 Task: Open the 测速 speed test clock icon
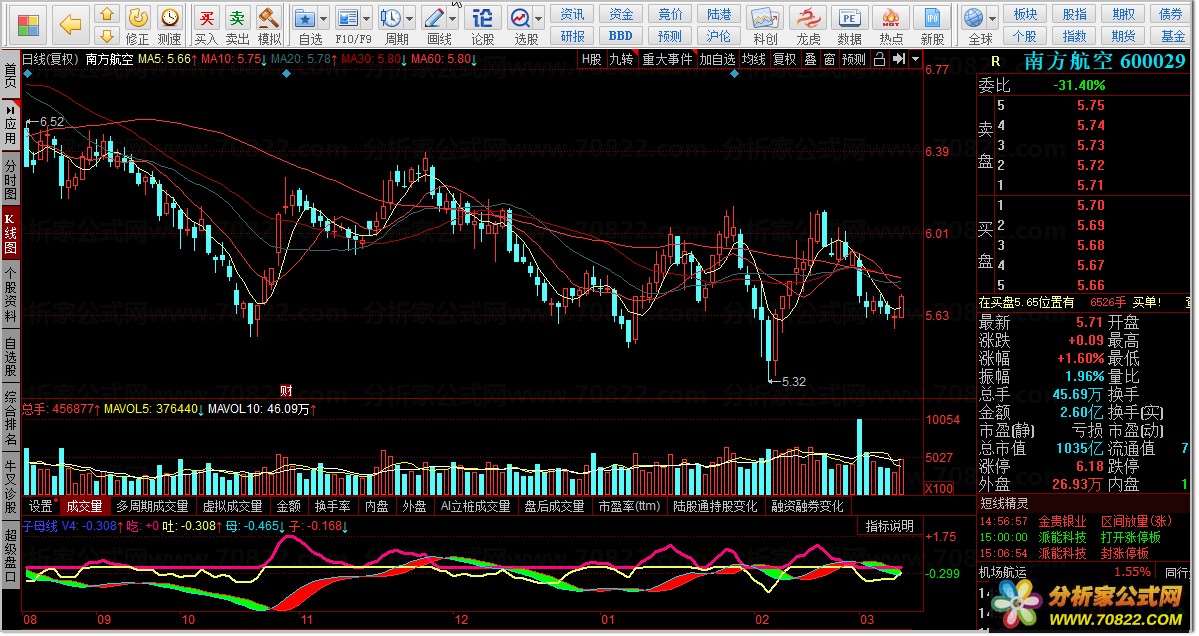[169, 25]
